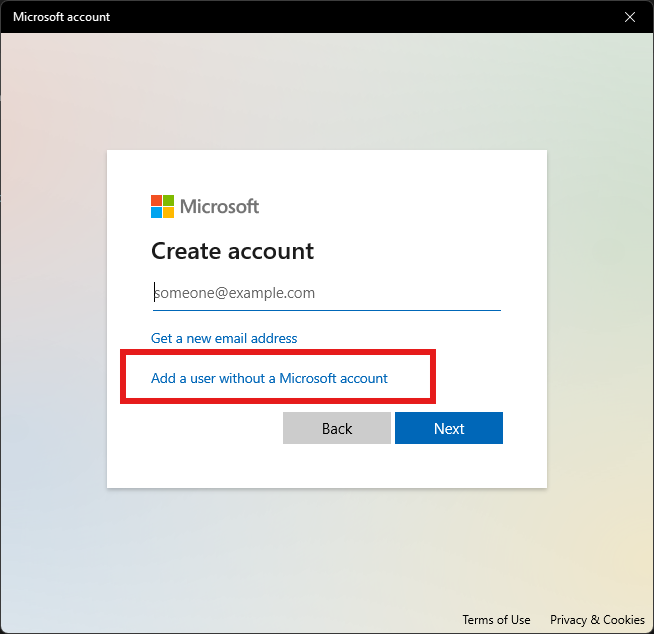Viewport: 654px width, 634px height.
Task: Close the Microsoft account dialog
Action: tap(630, 17)
